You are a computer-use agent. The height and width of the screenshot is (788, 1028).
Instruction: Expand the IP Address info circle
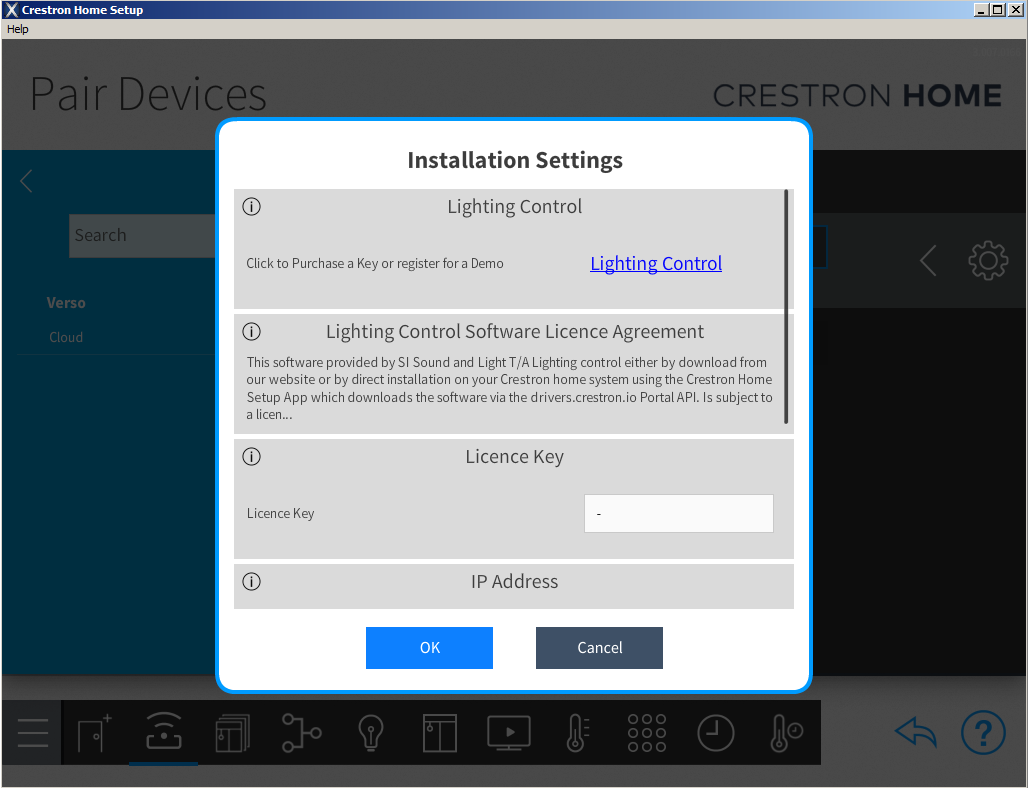251,581
